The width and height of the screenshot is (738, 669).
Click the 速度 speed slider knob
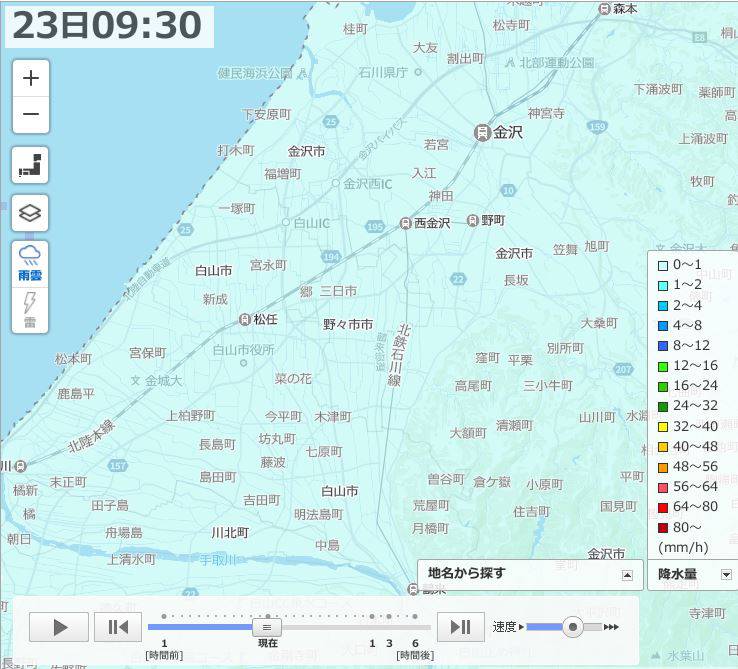[x=573, y=627]
